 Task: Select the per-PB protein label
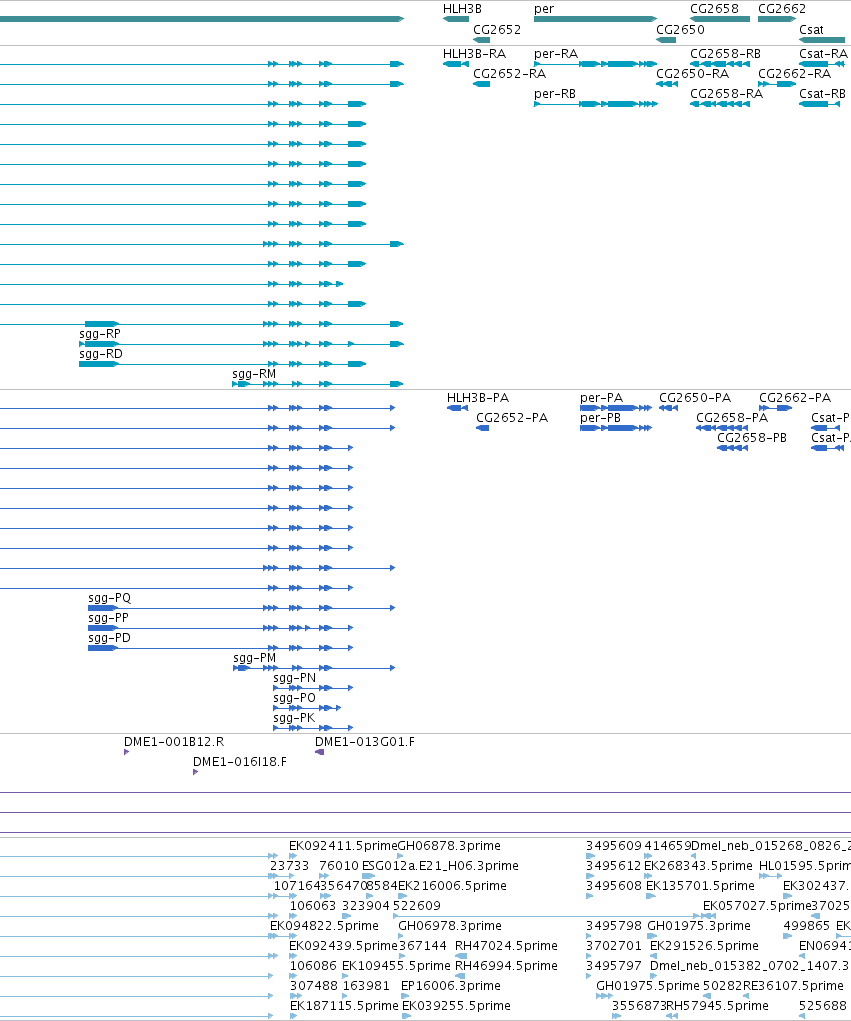point(600,418)
